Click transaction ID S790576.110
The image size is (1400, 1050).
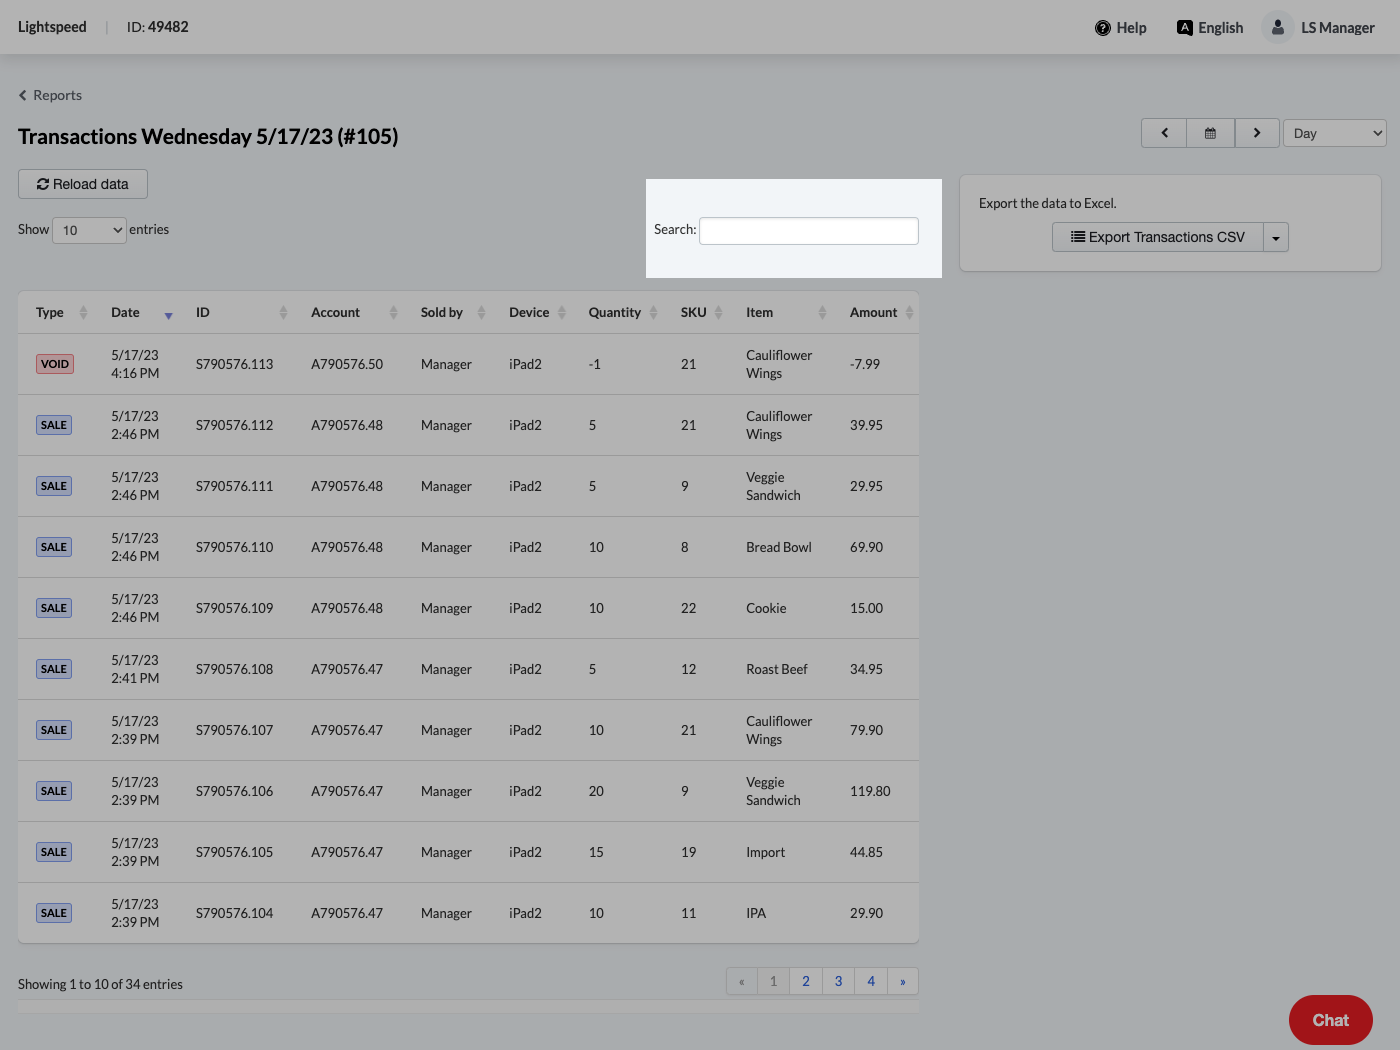tap(234, 547)
